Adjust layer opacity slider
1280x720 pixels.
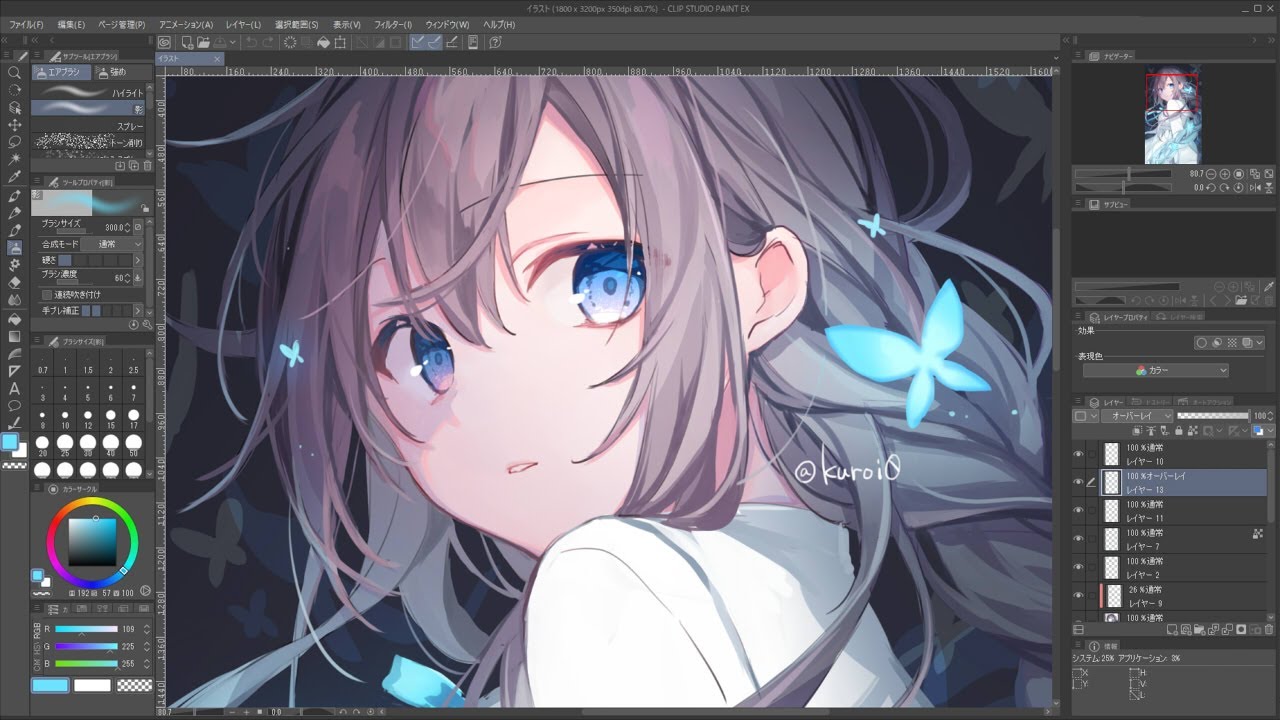click(1214, 415)
